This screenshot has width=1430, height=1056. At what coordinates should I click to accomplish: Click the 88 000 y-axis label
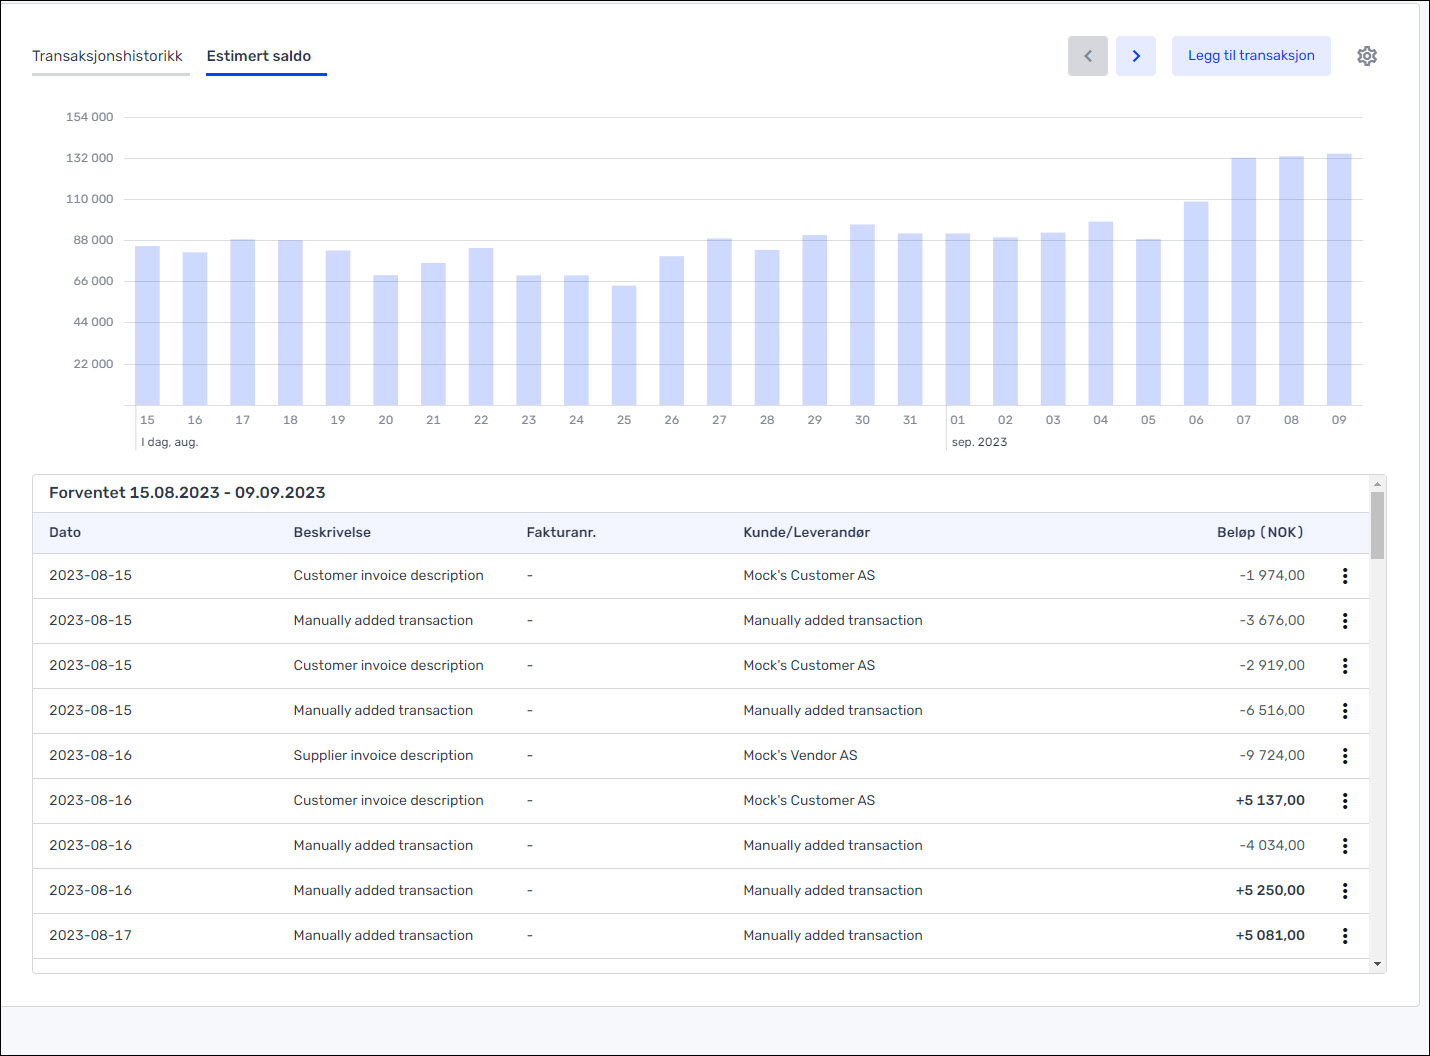point(93,240)
